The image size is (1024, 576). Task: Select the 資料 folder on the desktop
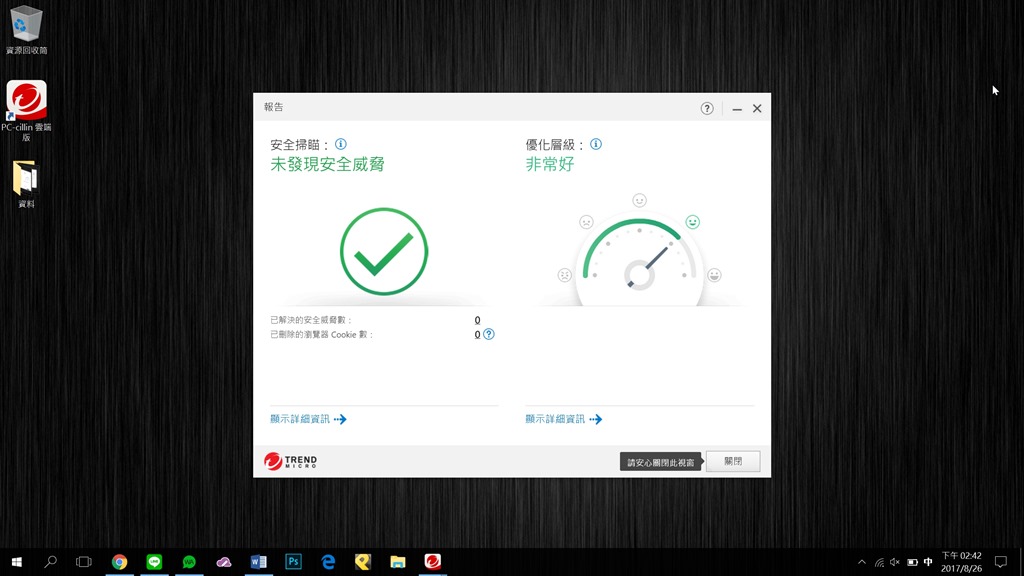pyautogui.click(x=26, y=184)
